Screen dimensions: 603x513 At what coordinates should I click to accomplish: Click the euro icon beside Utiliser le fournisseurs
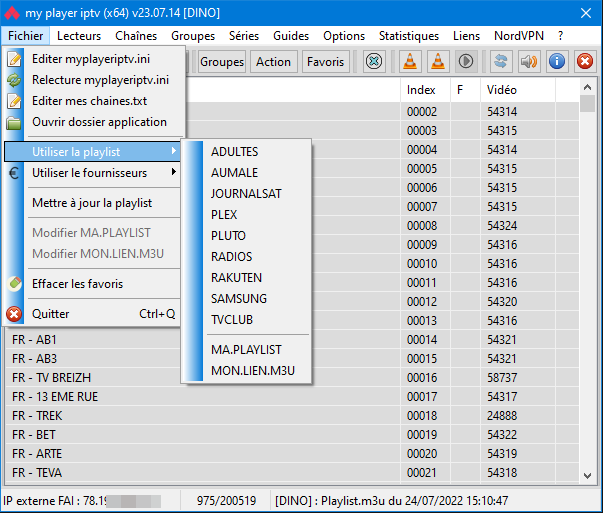14,173
